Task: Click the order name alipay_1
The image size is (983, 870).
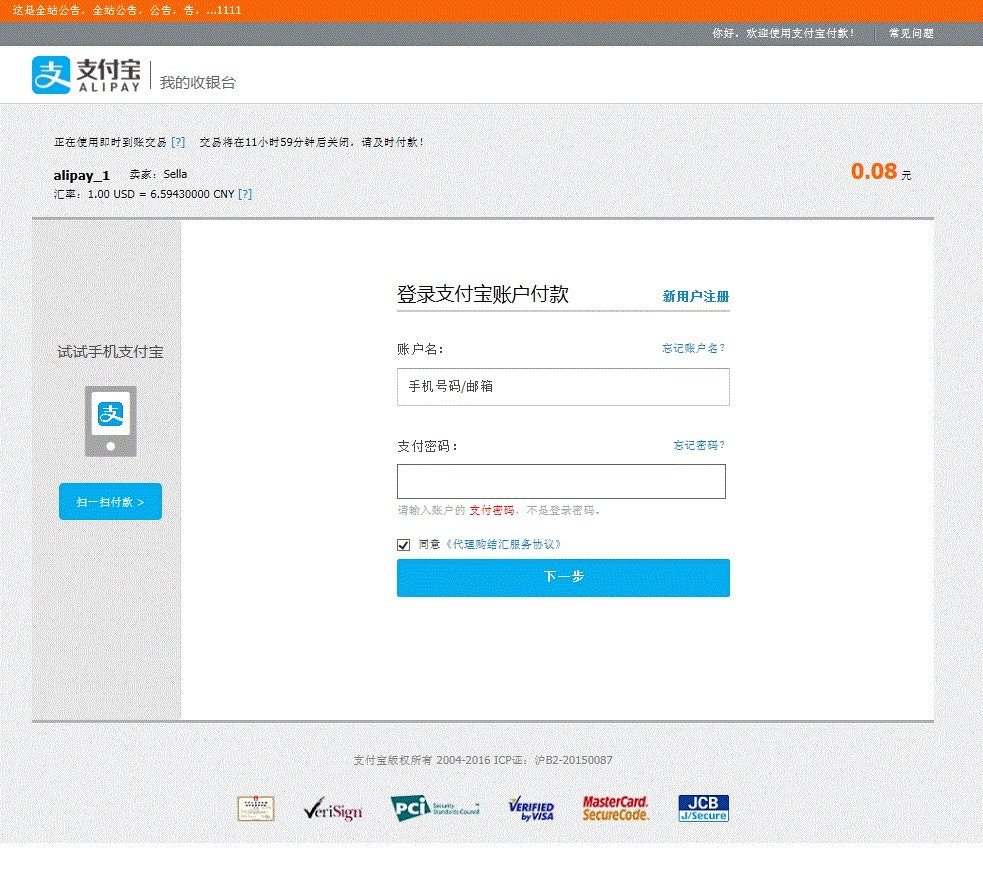Action: 81,176
